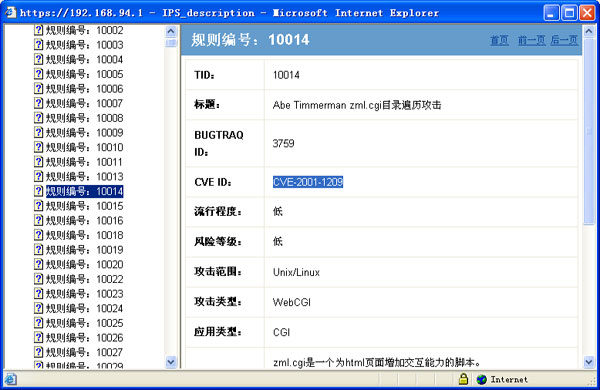This screenshot has width=600, height=390.
Task: Open the 后一页 next page link
Action: (564, 40)
